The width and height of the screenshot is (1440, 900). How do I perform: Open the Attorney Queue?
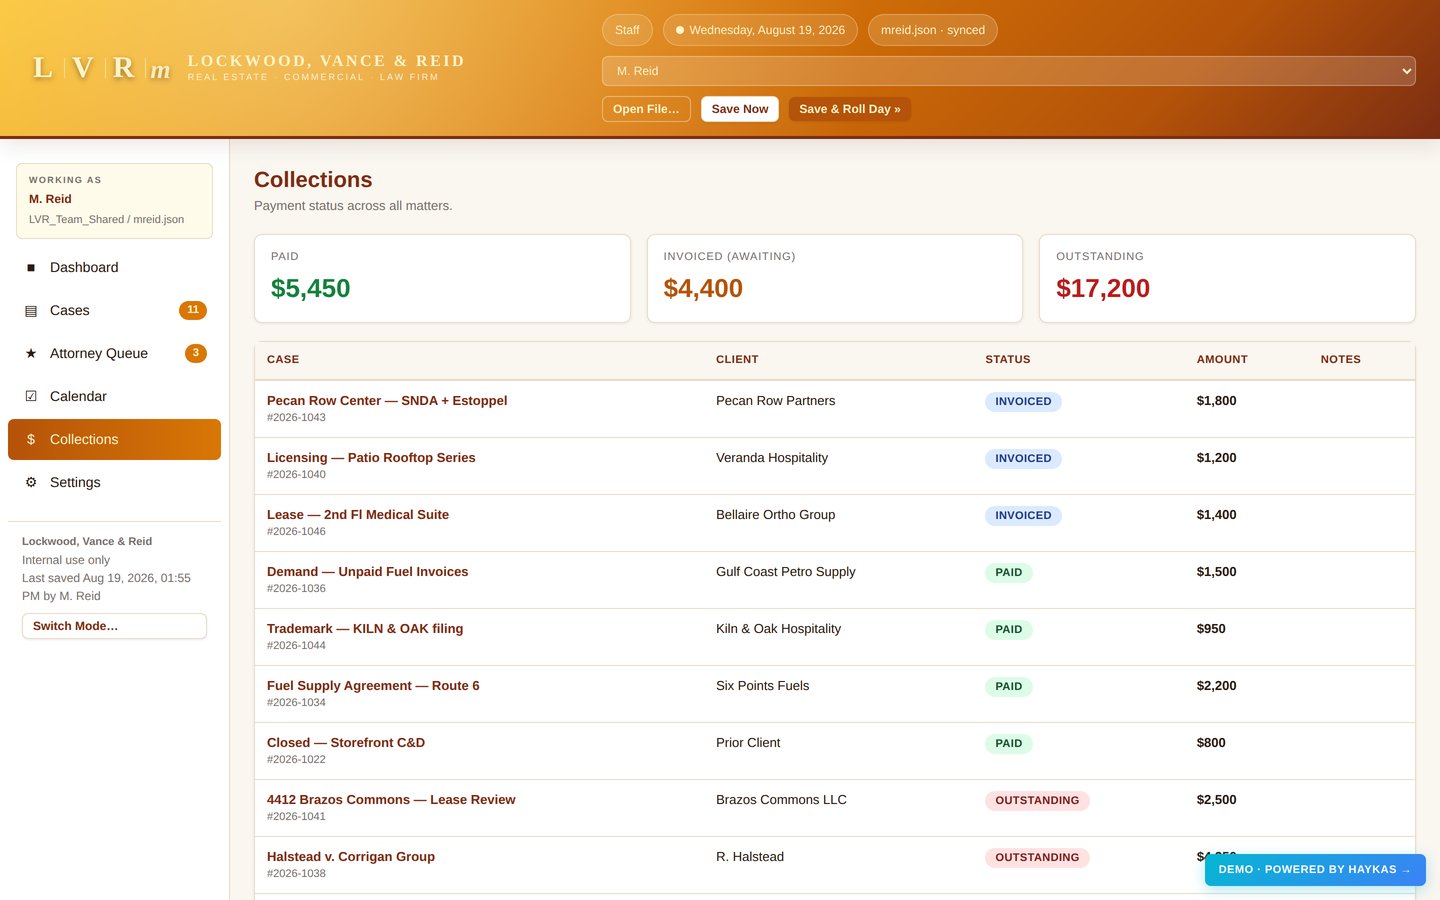tap(114, 354)
